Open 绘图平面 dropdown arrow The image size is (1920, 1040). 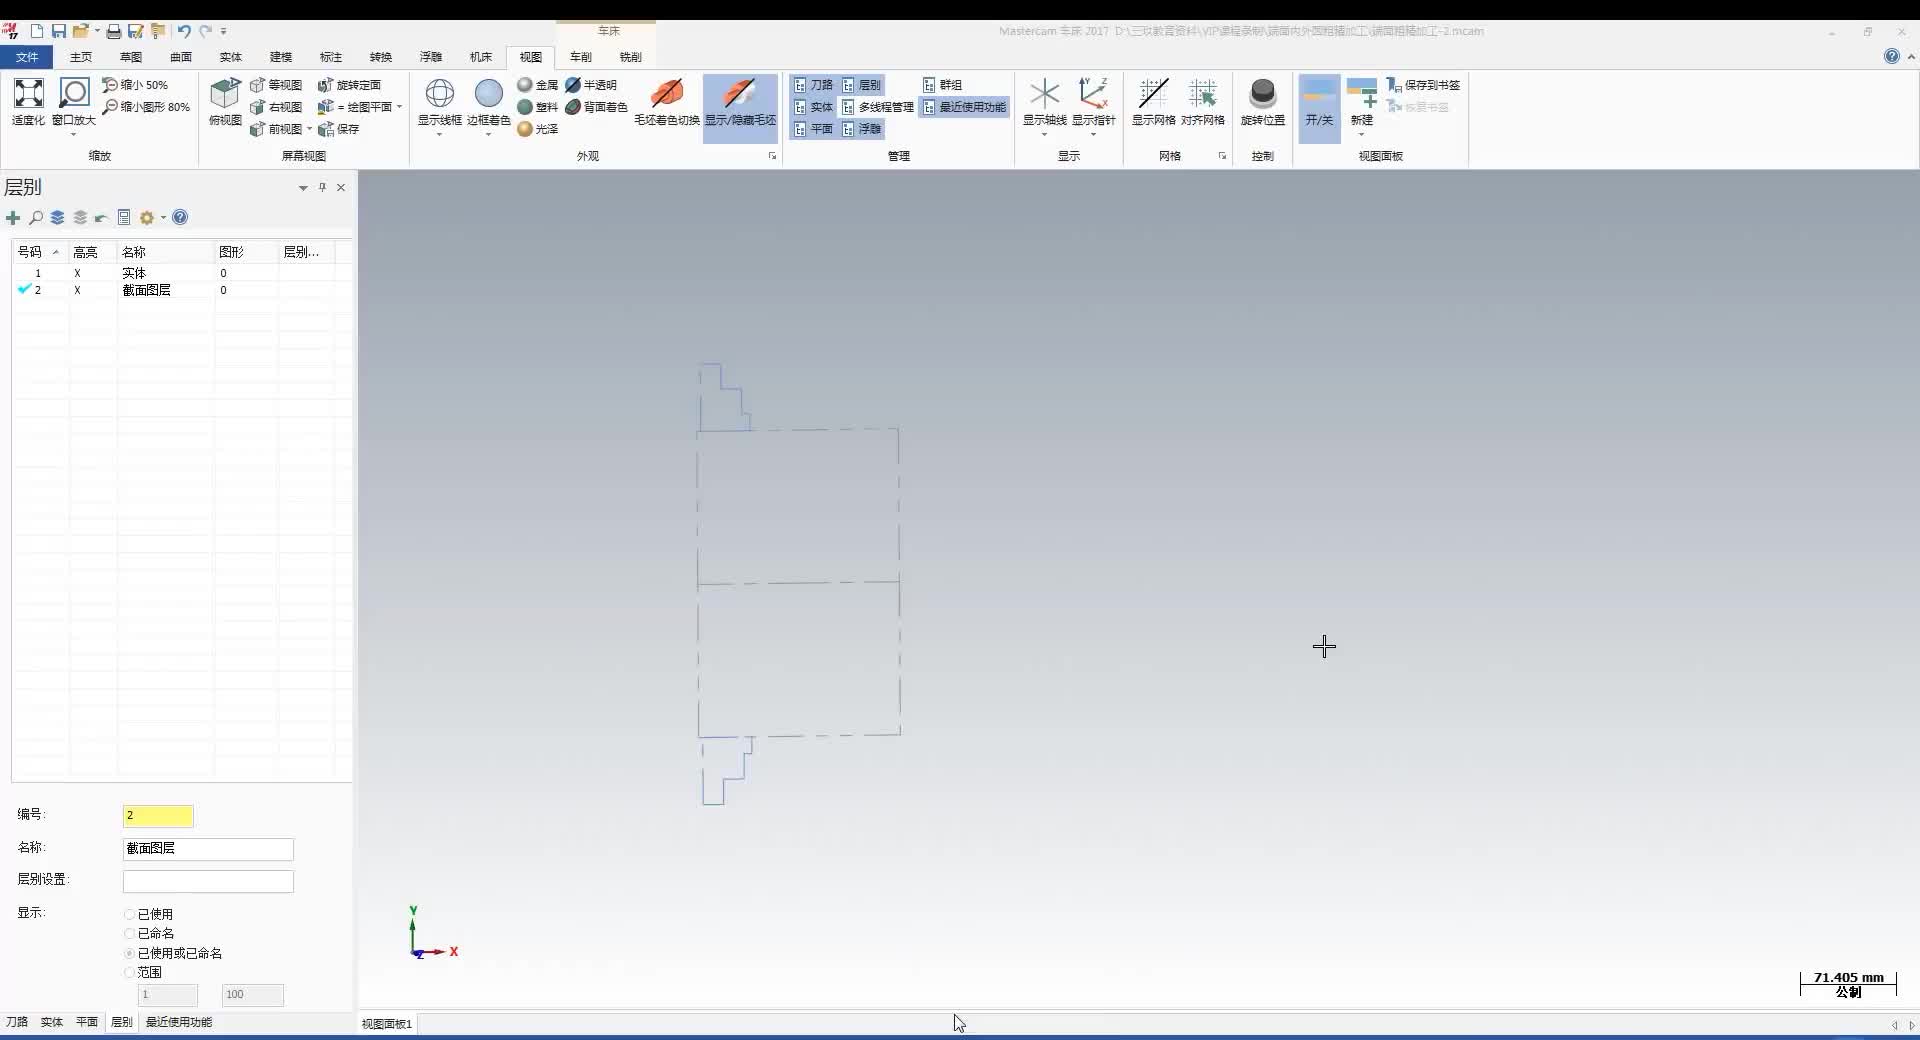(x=399, y=107)
